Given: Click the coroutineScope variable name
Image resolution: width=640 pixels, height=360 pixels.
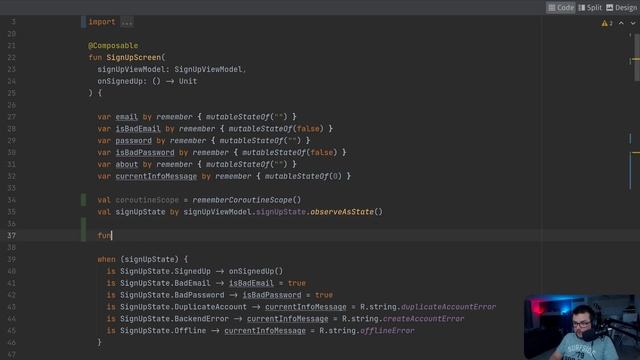Looking at the screenshot, I should (147, 200).
